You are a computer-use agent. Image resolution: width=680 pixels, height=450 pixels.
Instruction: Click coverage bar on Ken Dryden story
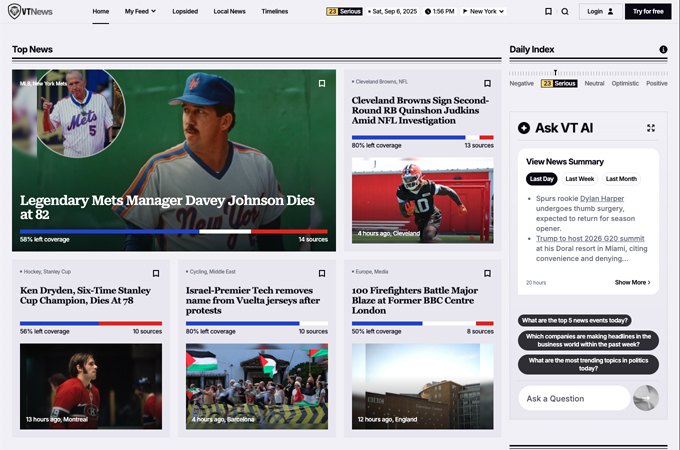tap(91, 323)
